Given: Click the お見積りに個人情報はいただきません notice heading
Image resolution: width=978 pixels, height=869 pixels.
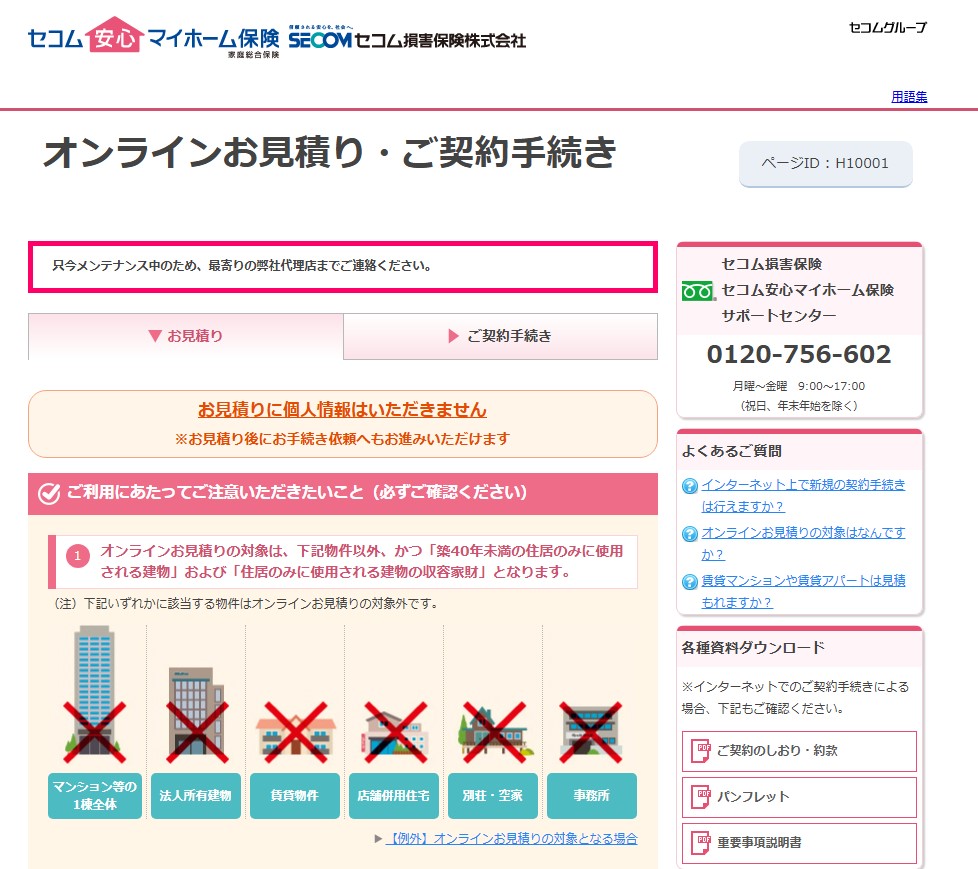Looking at the screenshot, I should point(342,410).
